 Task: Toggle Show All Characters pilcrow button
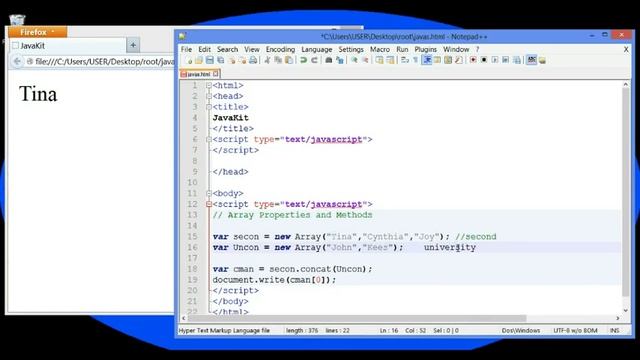(416, 60)
